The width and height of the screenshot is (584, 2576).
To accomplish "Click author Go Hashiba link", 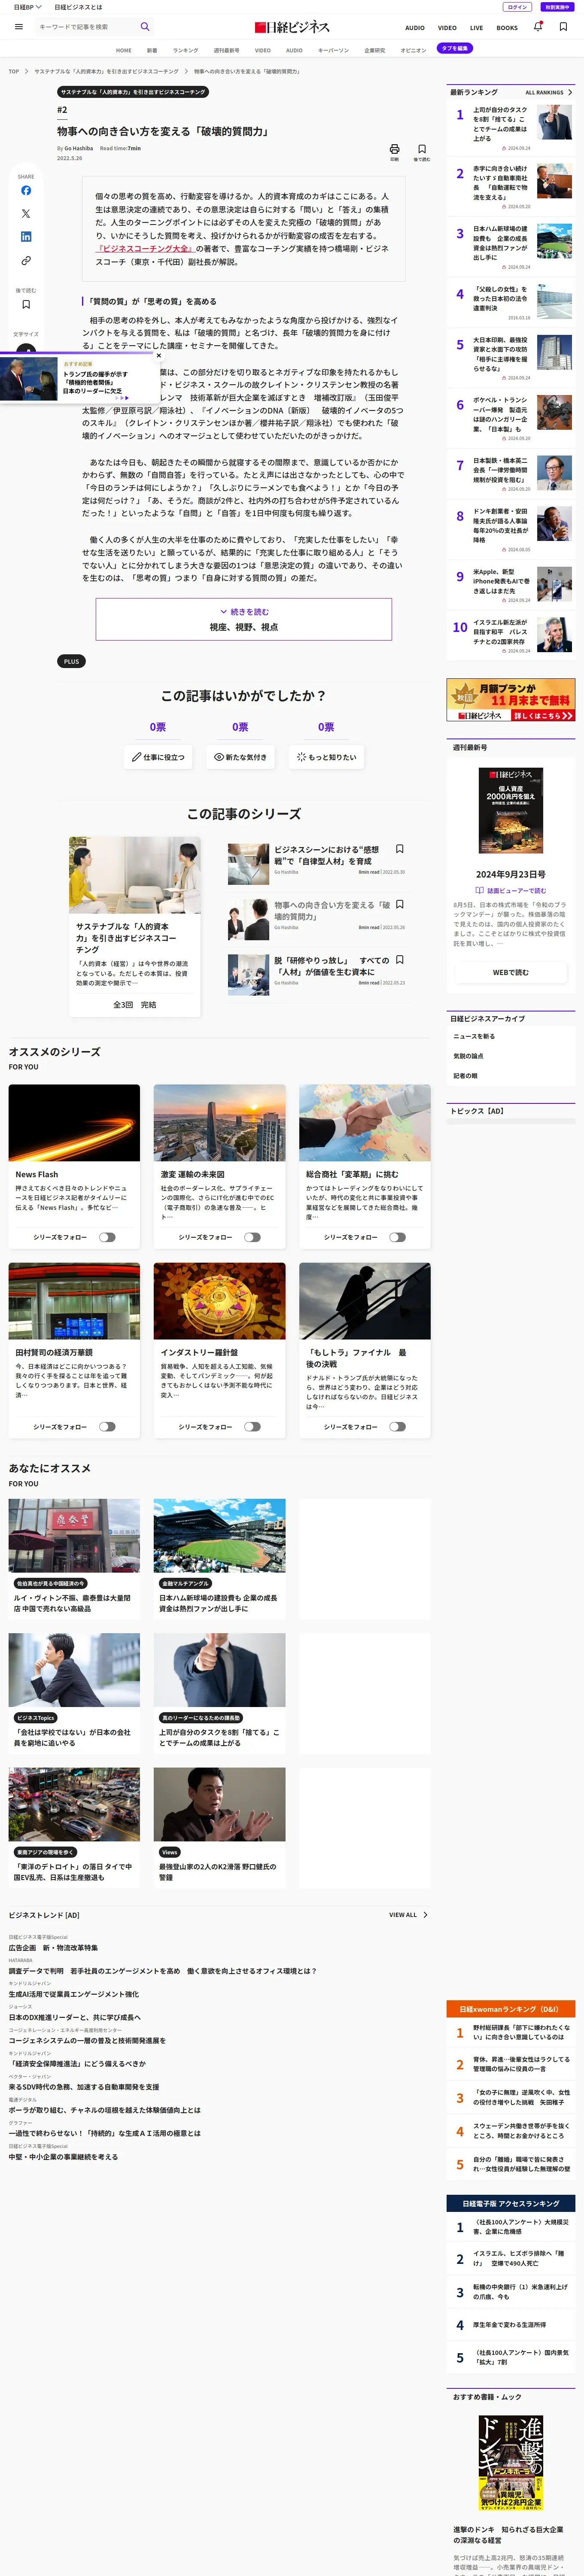I will pos(78,148).
